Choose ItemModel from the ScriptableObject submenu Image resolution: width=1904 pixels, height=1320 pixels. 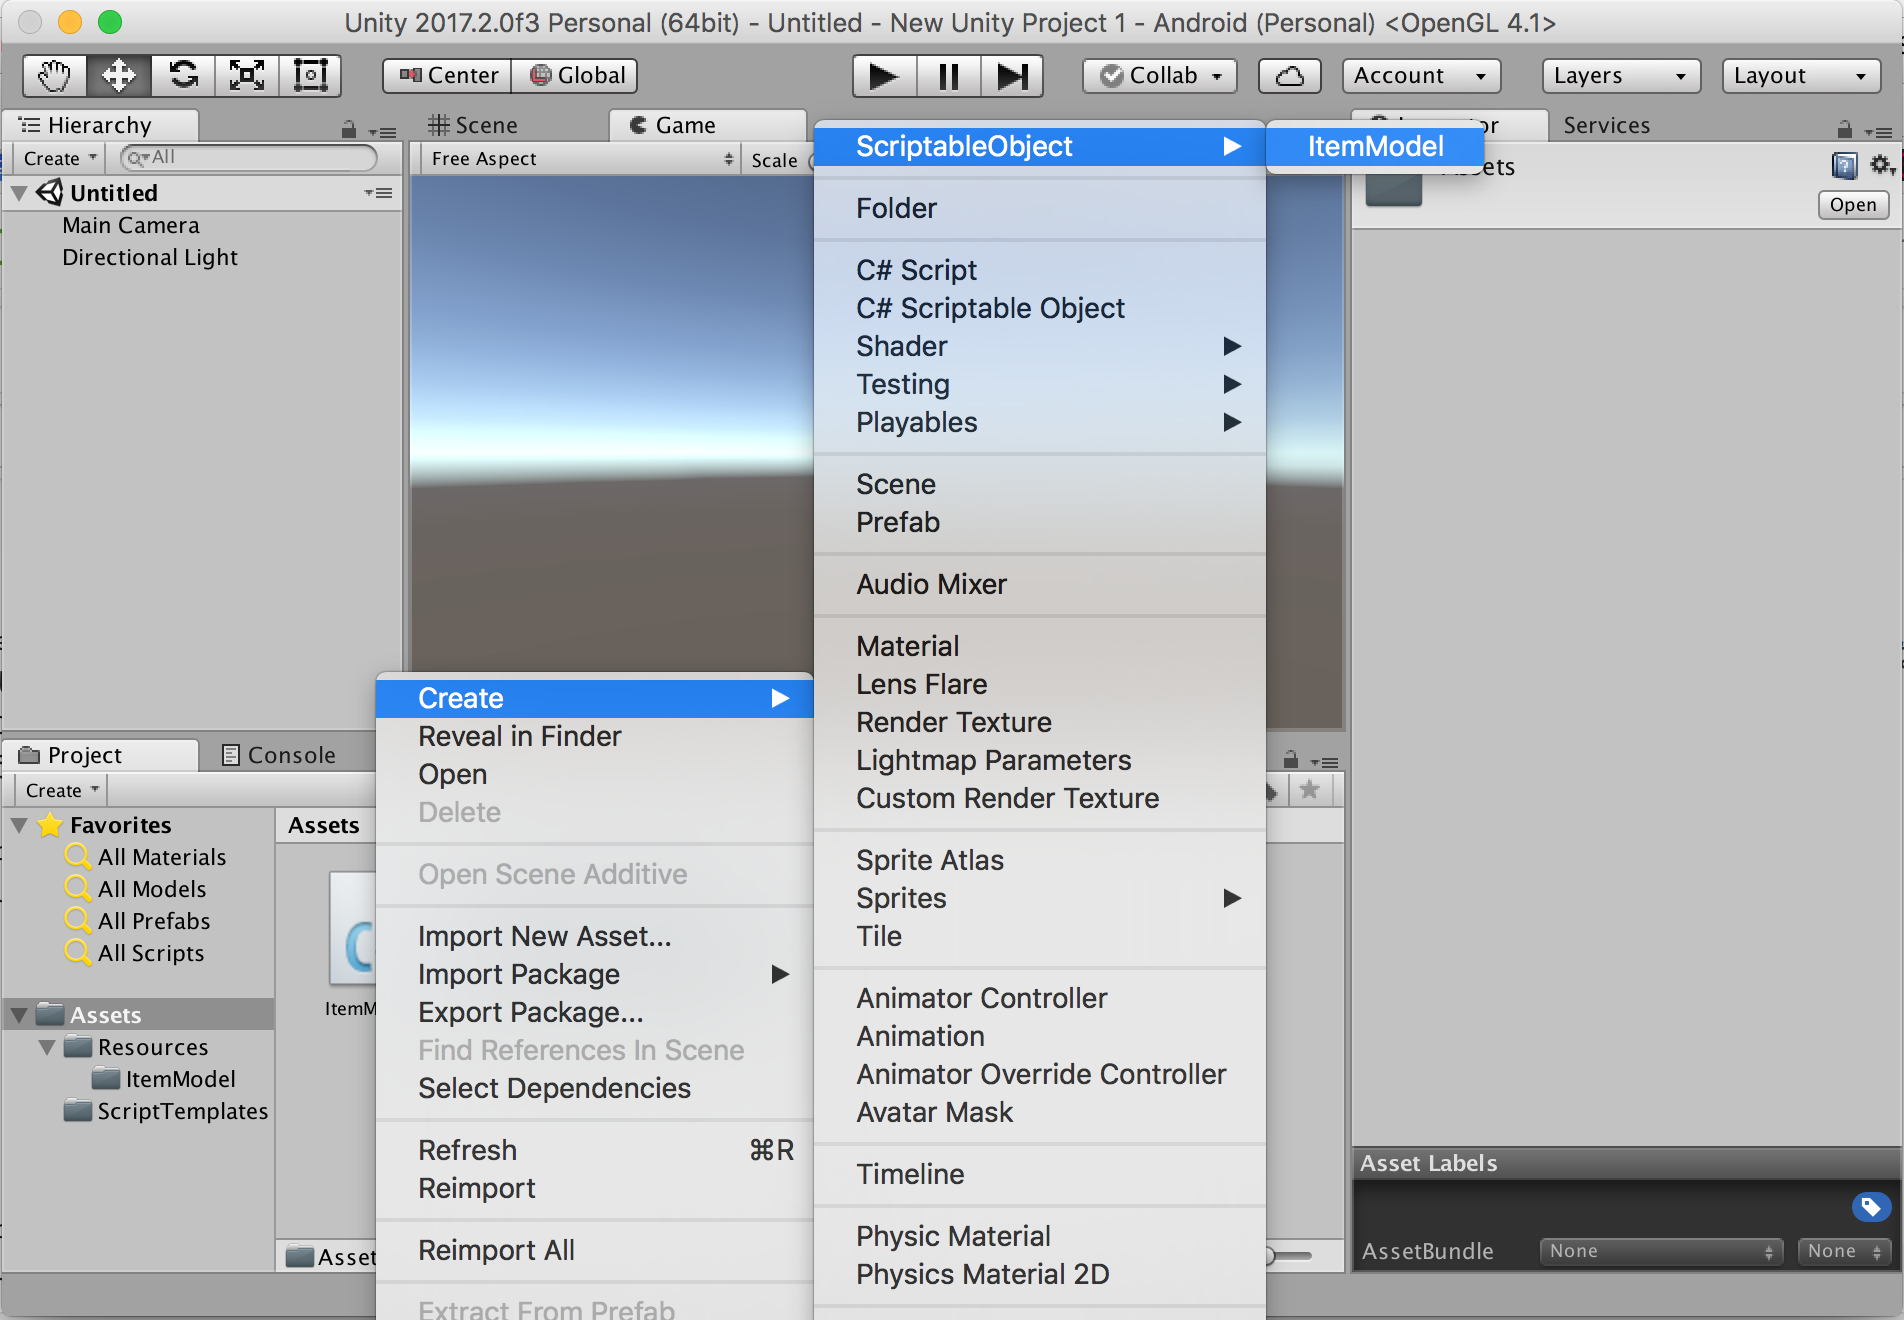coord(1375,146)
